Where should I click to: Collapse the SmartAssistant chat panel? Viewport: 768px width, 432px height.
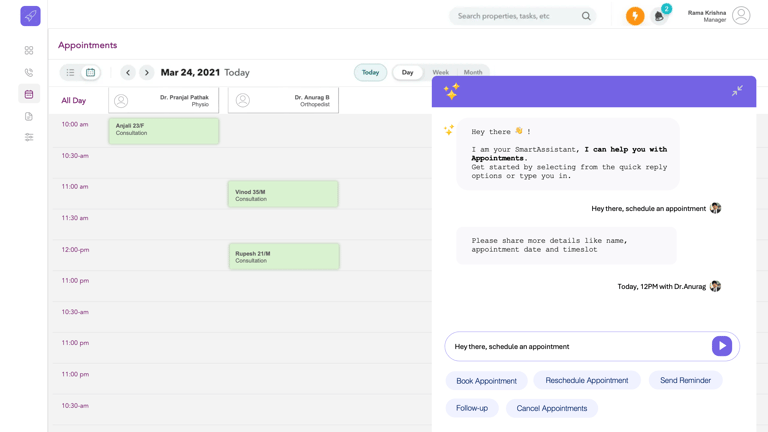pyautogui.click(x=737, y=91)
